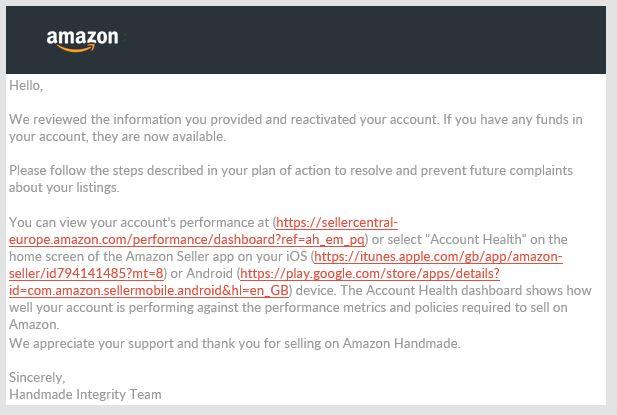Click "Amazon Seller app on your iOS" text
Viewport: 617px width, 415px height.
pos(216,256)
